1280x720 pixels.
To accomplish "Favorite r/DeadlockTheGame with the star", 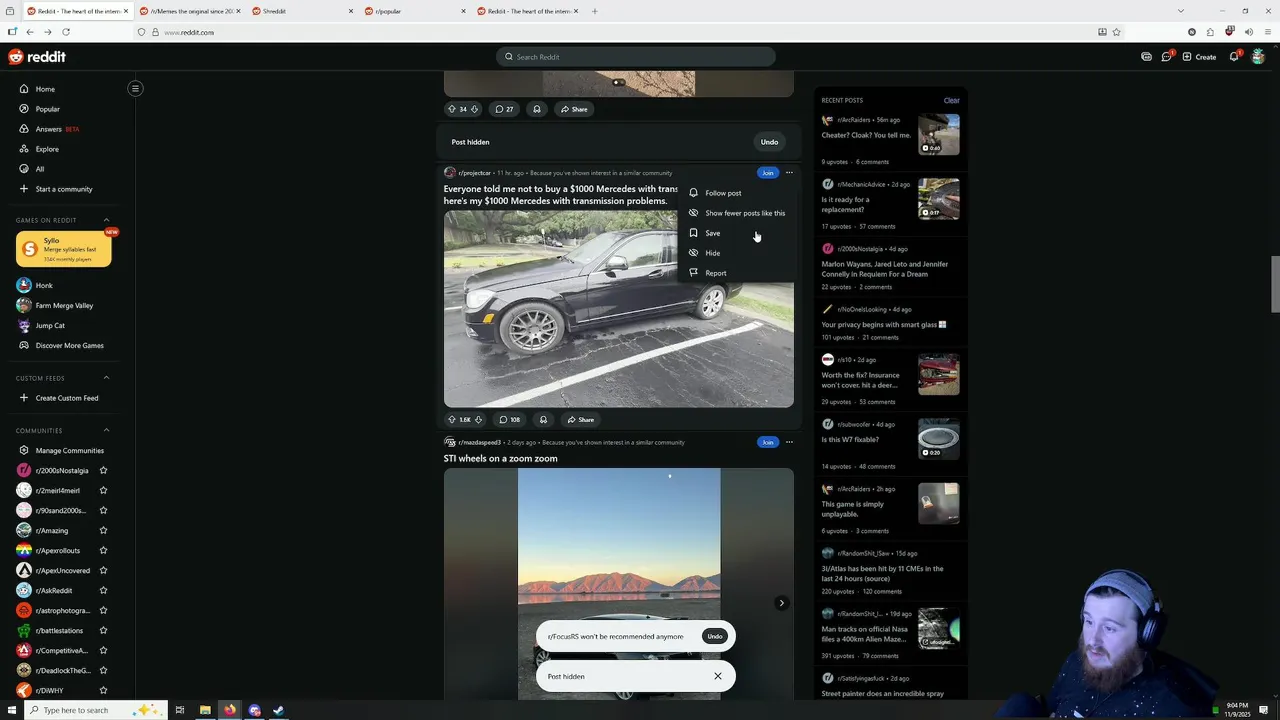I will coord(103,670).
